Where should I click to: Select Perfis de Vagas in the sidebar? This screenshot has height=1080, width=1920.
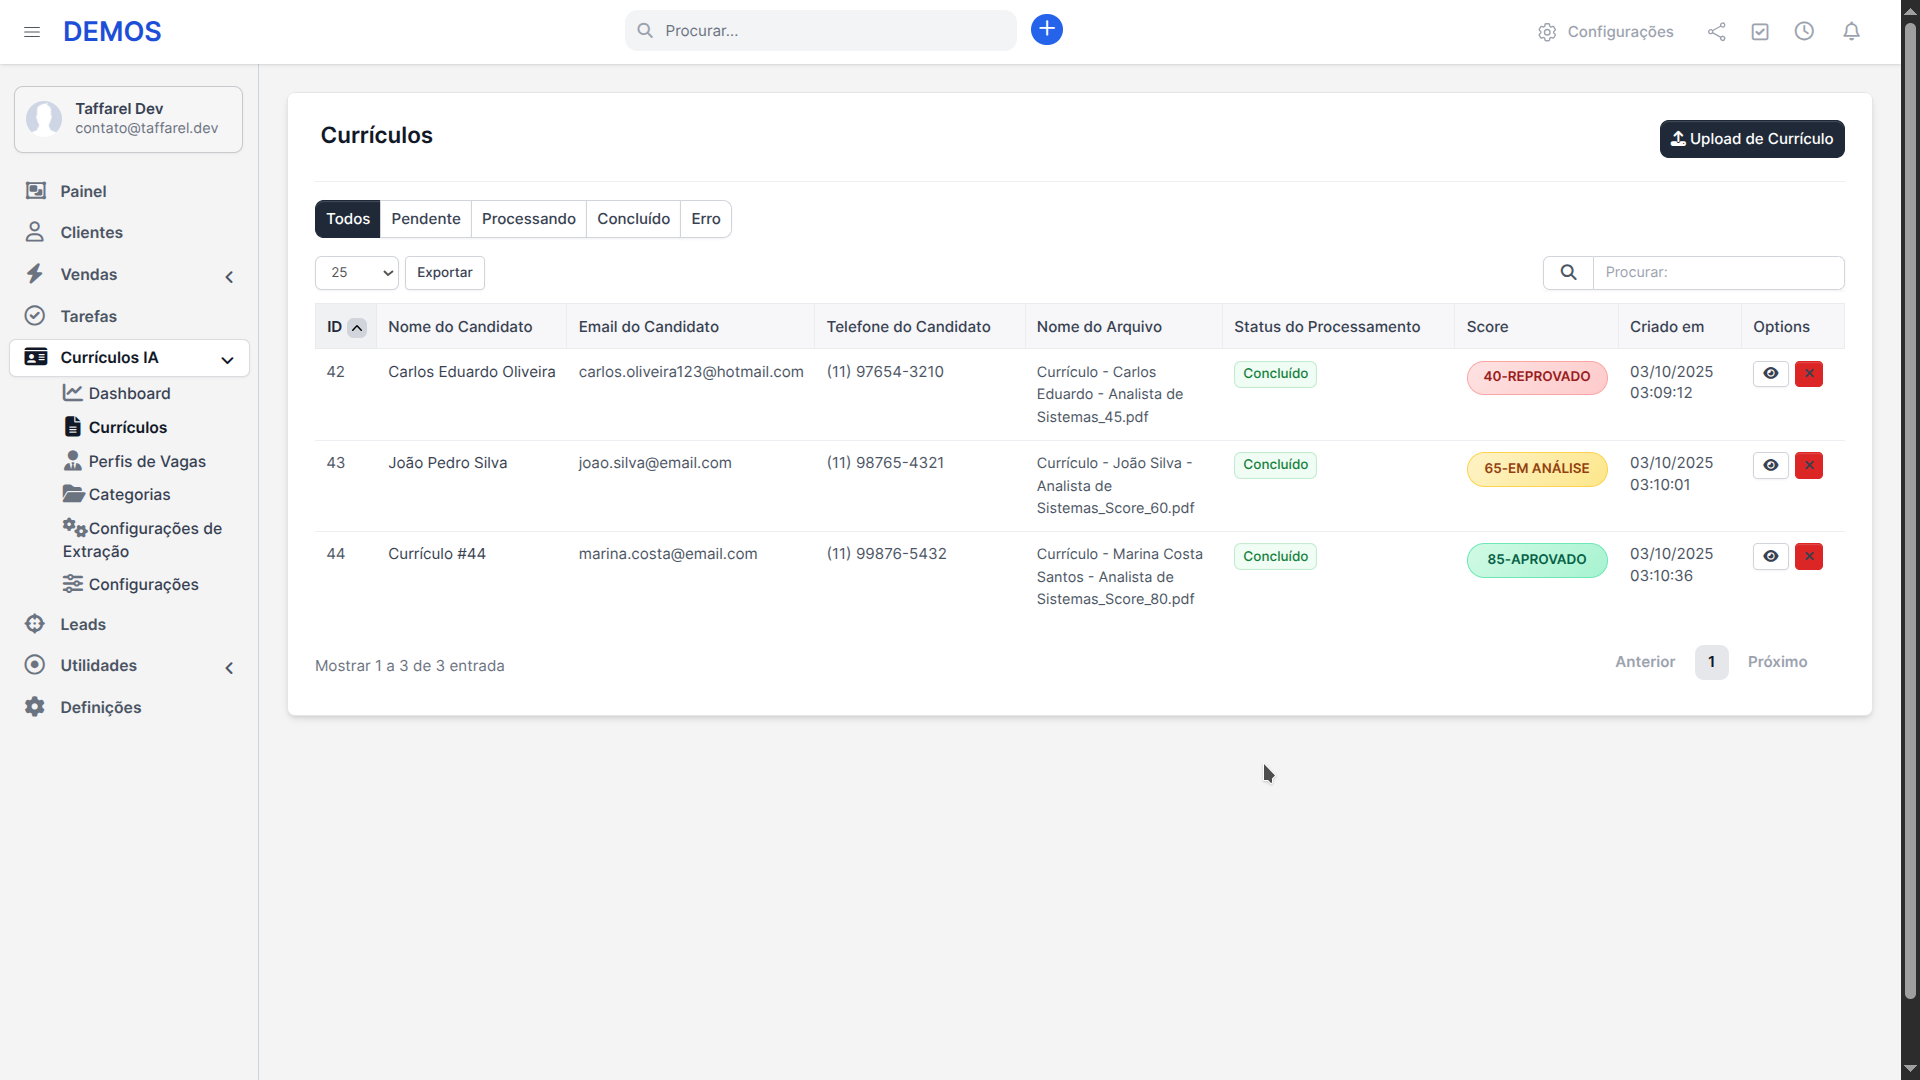(148, 461)
